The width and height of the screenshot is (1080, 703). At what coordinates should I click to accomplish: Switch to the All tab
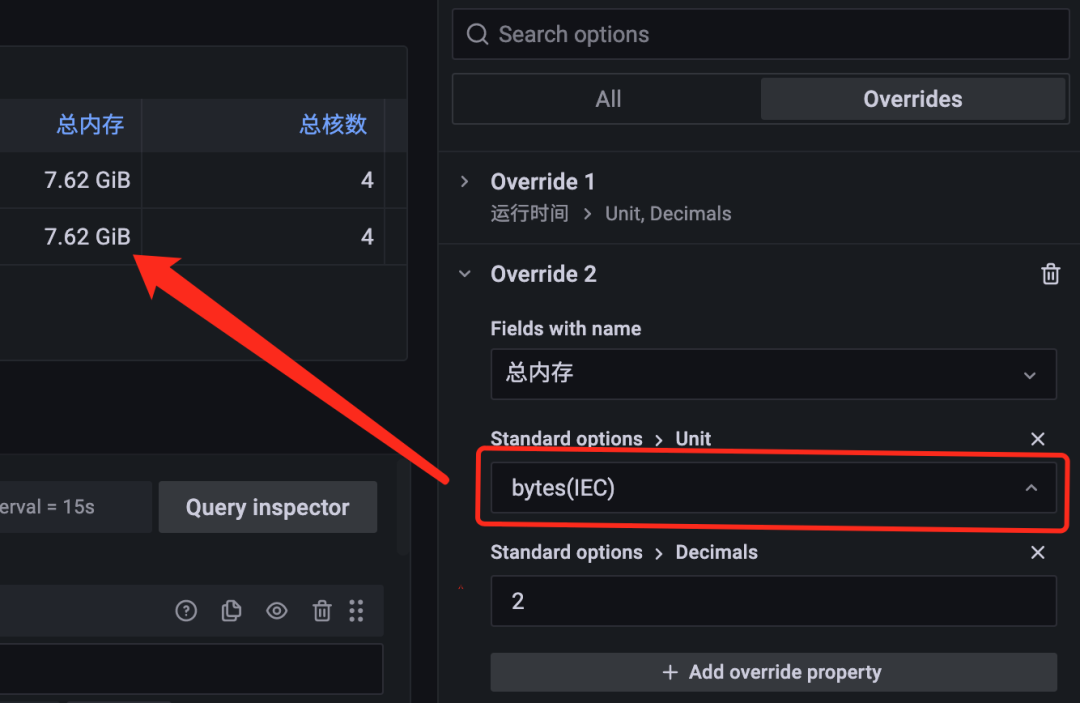[608, 99]
